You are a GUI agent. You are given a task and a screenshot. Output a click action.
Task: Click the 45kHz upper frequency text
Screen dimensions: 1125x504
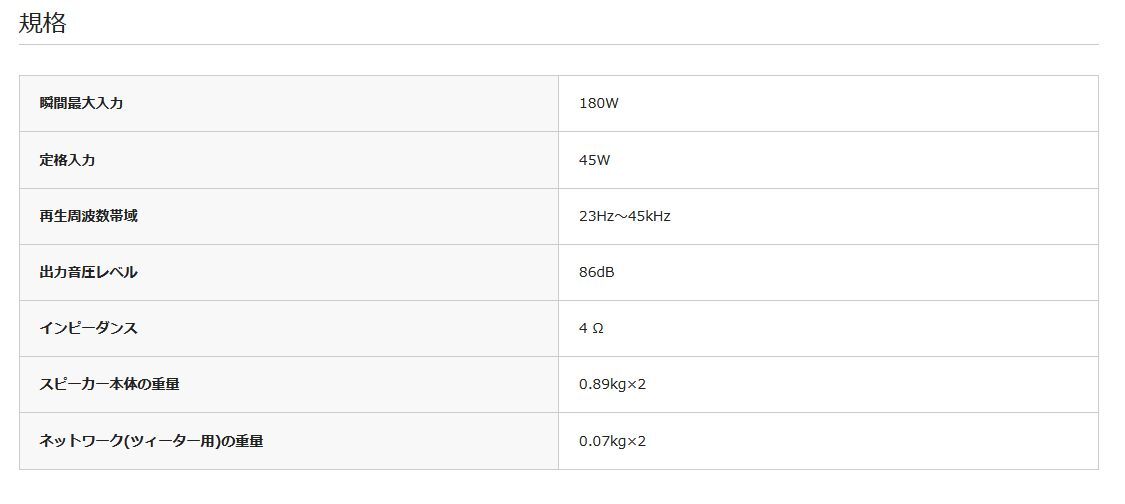tap(650, 216)
